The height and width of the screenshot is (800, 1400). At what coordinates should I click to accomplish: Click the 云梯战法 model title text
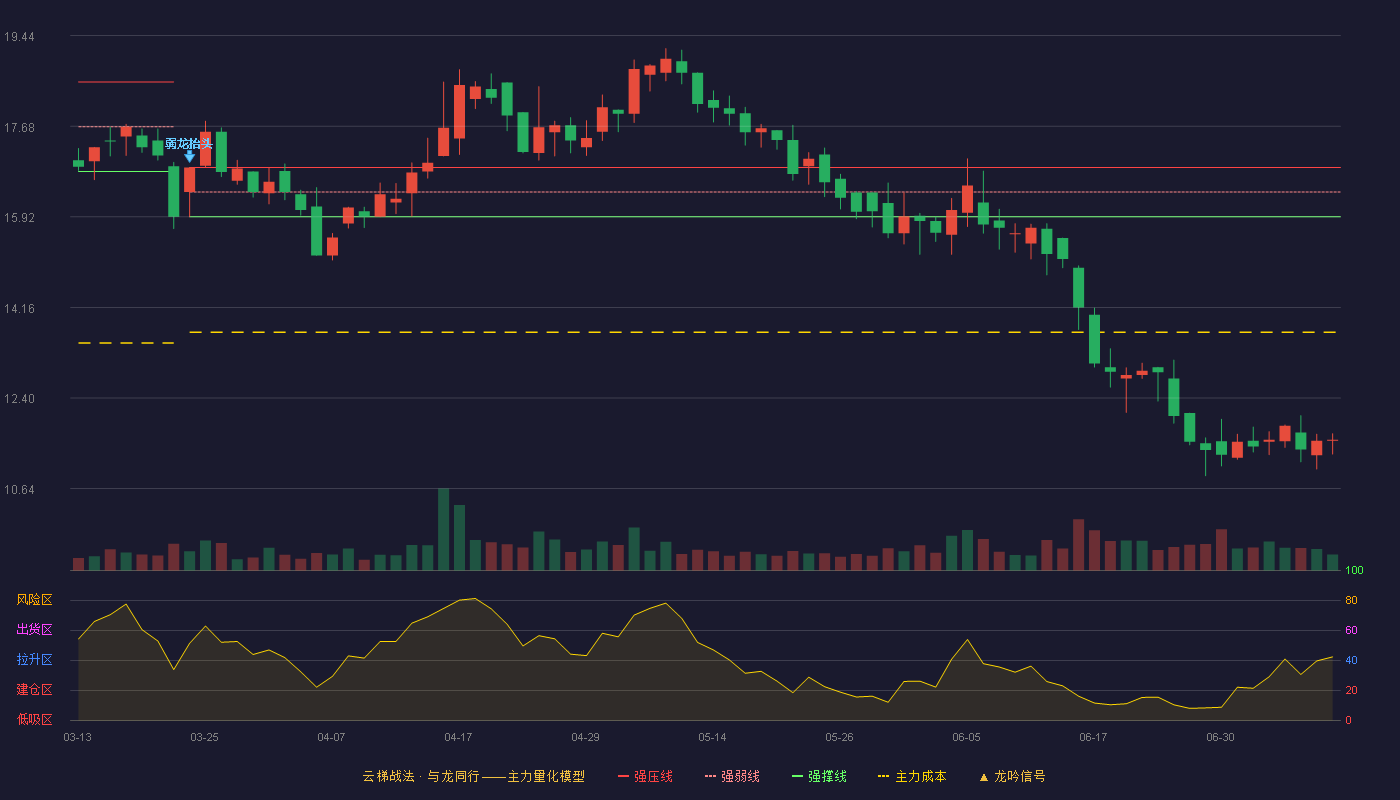pos(473,776)
